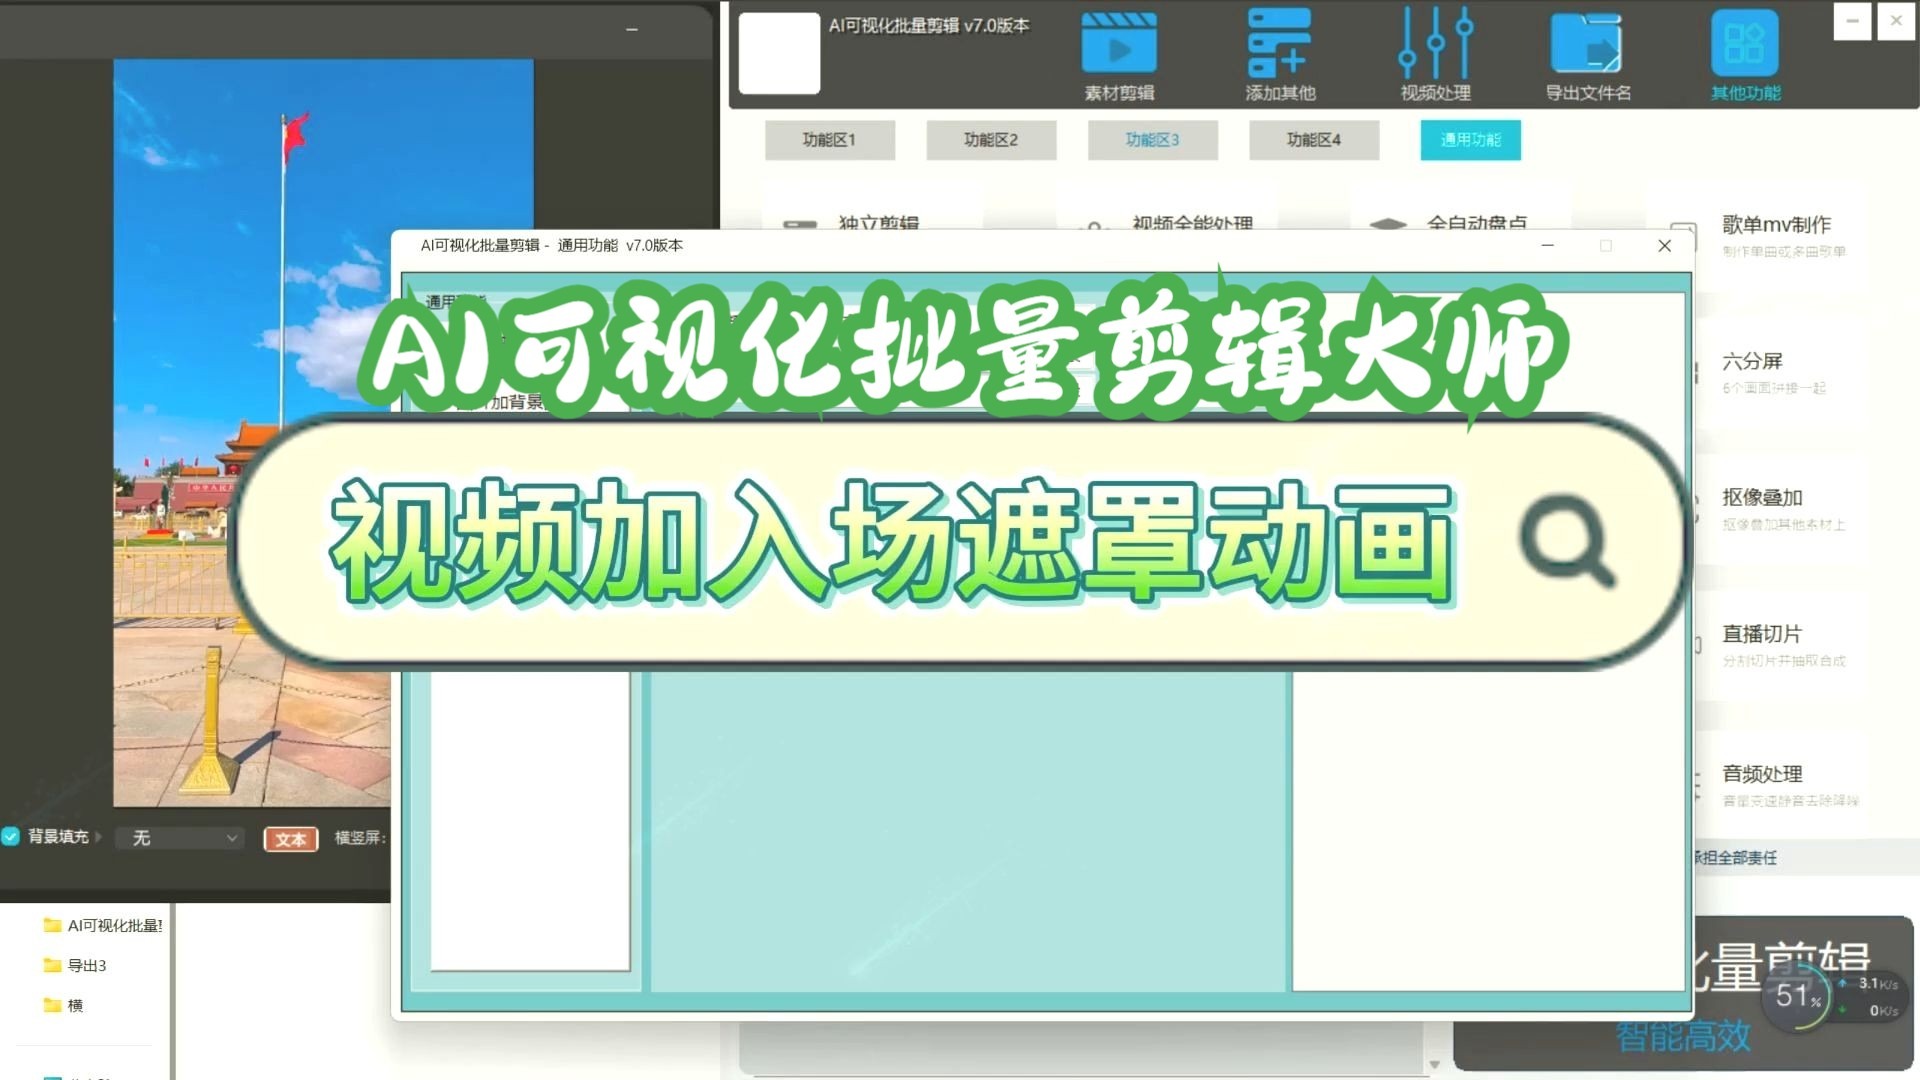Screen dimensions: 1920x1080
Task: Click the scrollbar down arrow below main window
Action: click(1434, 1065)
